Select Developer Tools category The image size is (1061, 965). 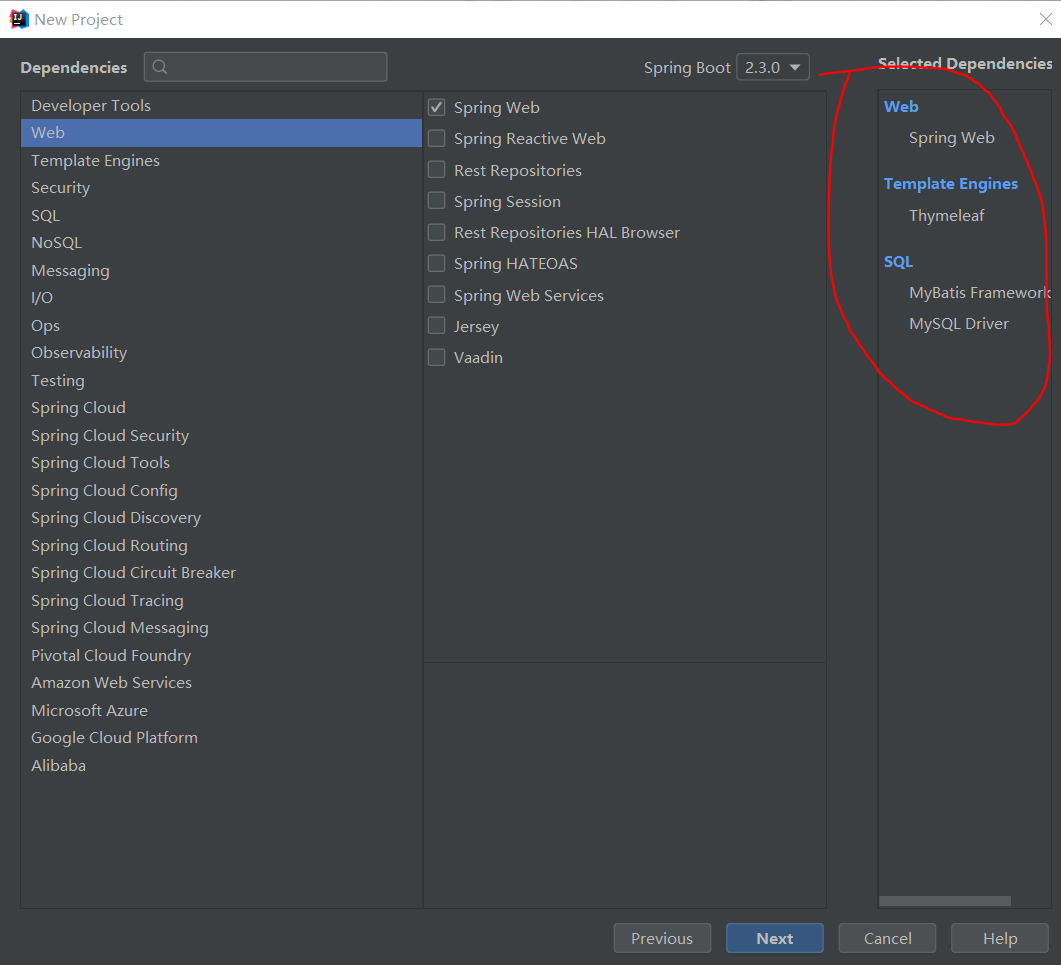point(221,106)
